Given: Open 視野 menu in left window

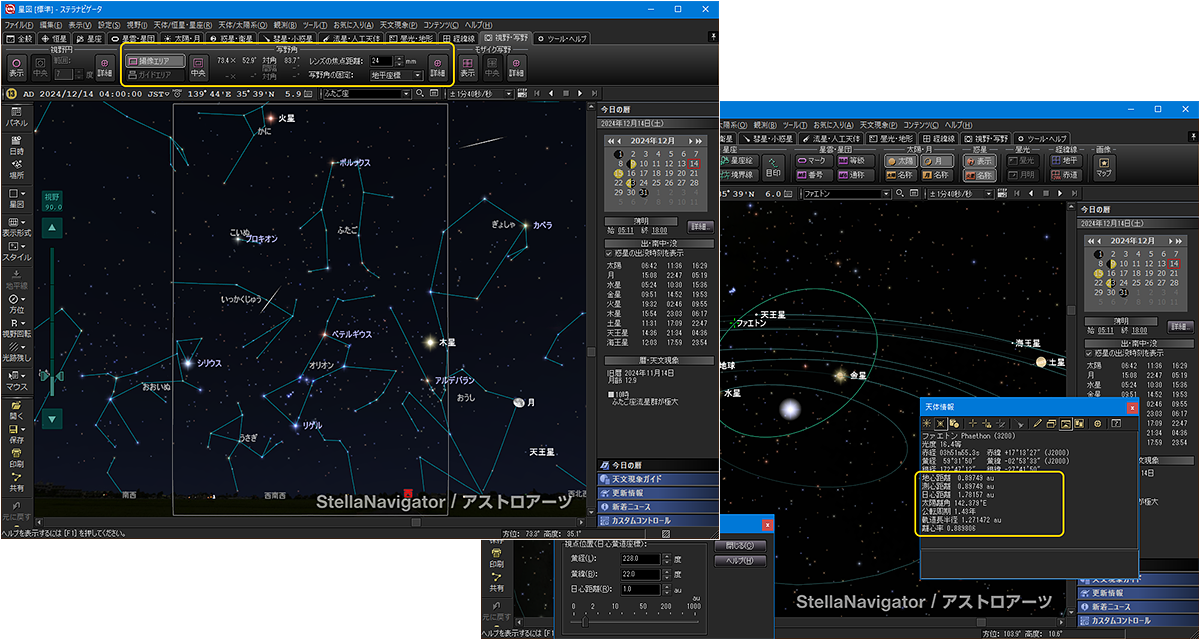Looking at the screenshot, I should tap(136, 24).
